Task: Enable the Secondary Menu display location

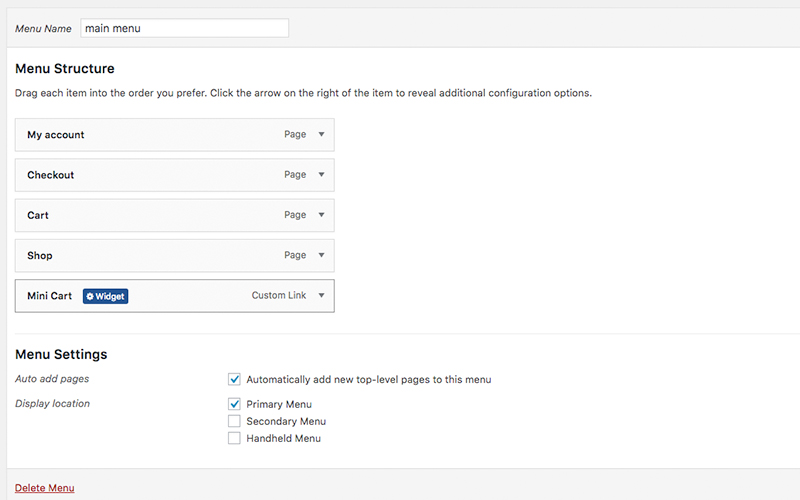Action: tap(234, 421)
